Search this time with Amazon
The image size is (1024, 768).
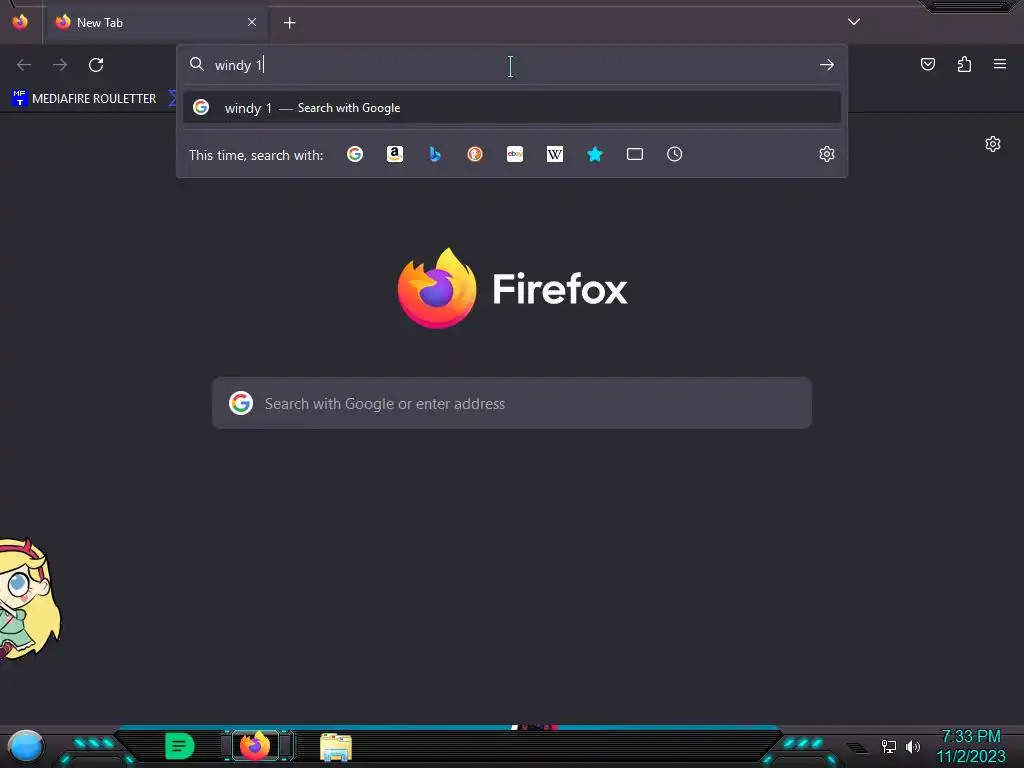pyautogui.click(x=394, y=154)
